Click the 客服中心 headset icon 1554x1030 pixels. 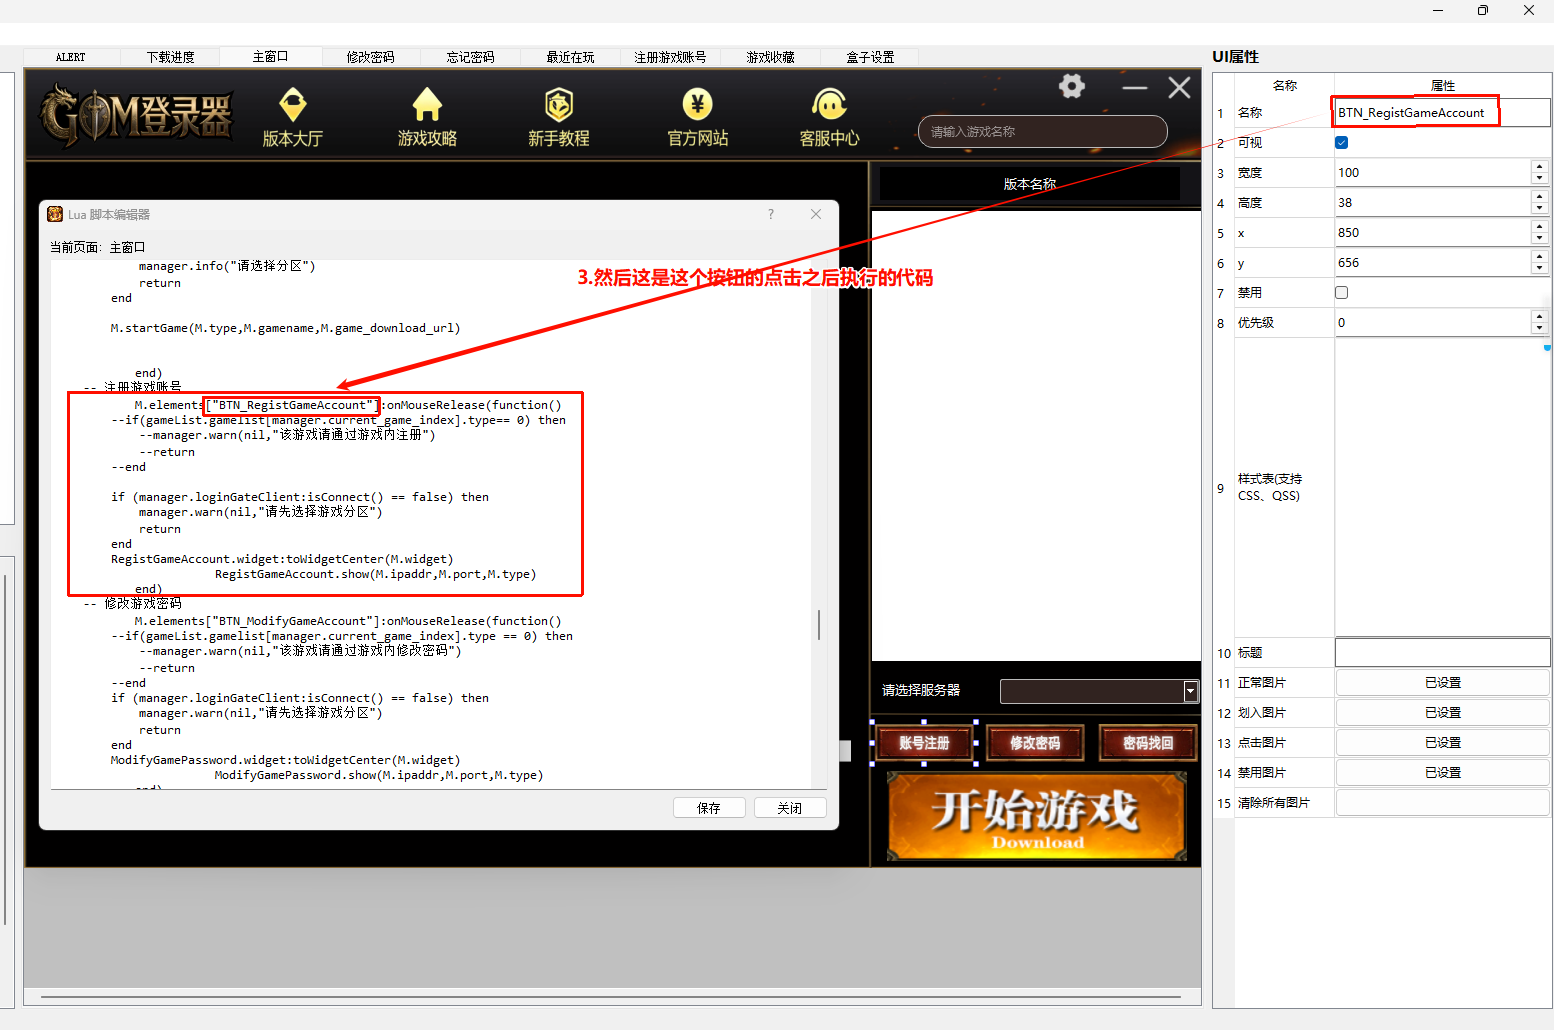(829, 104)
